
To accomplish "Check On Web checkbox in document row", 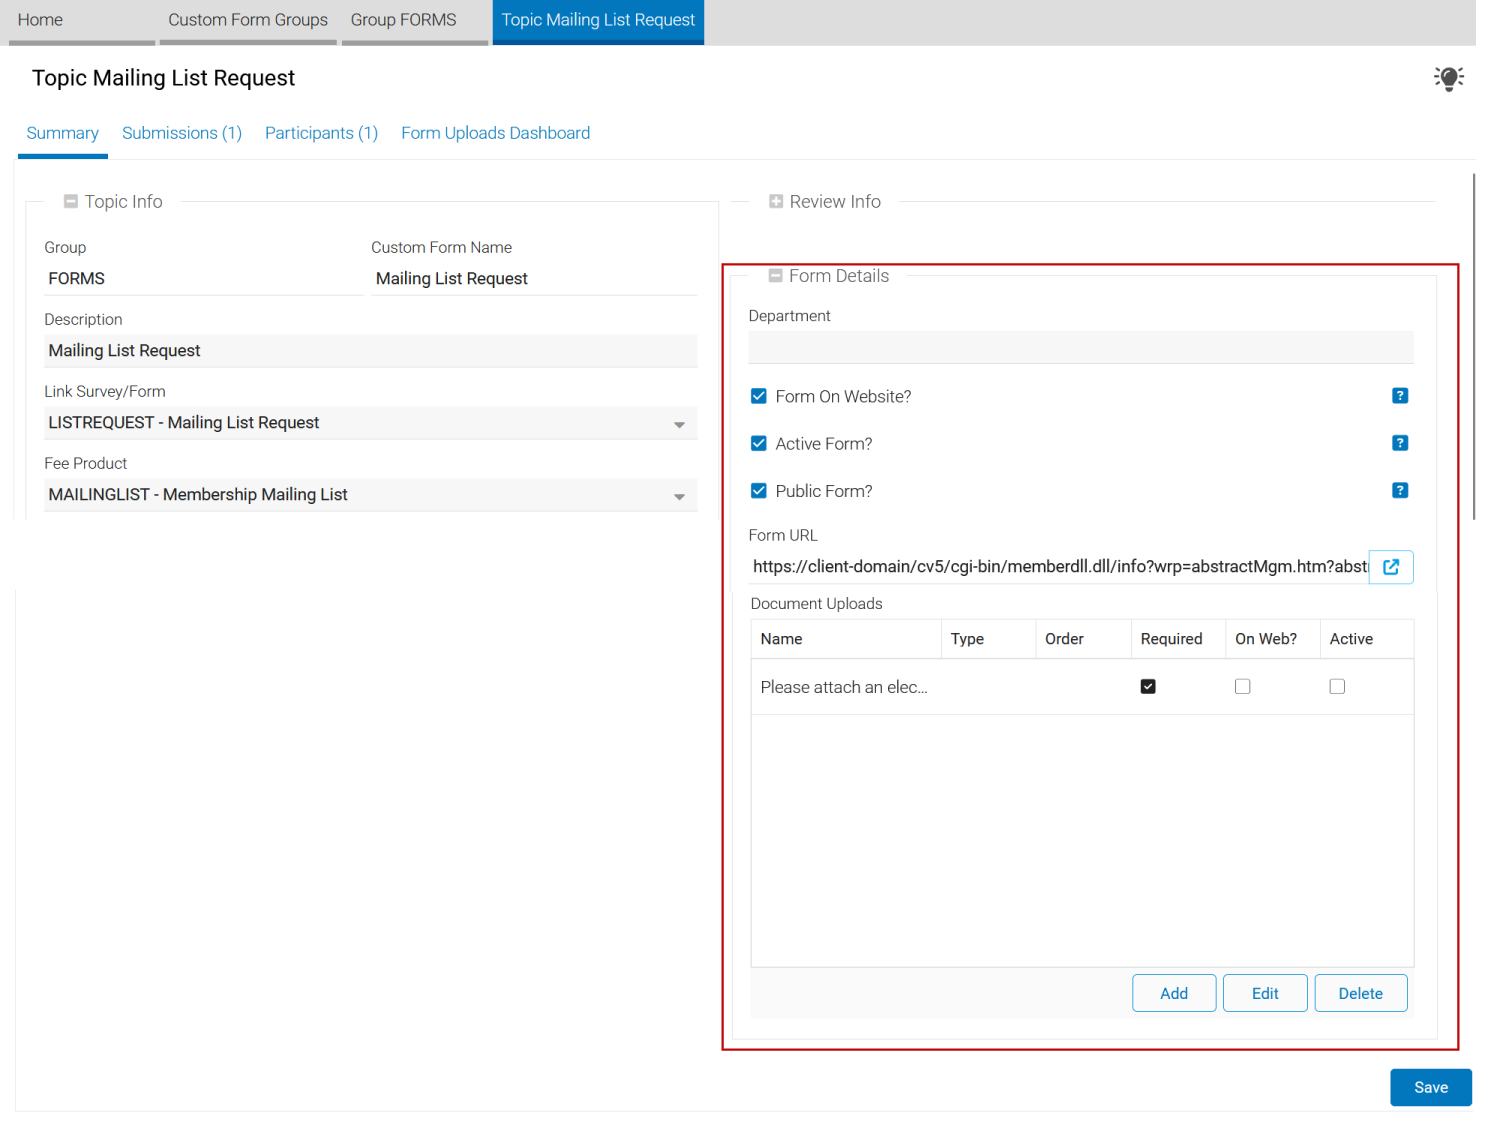I will (1242, 686).
